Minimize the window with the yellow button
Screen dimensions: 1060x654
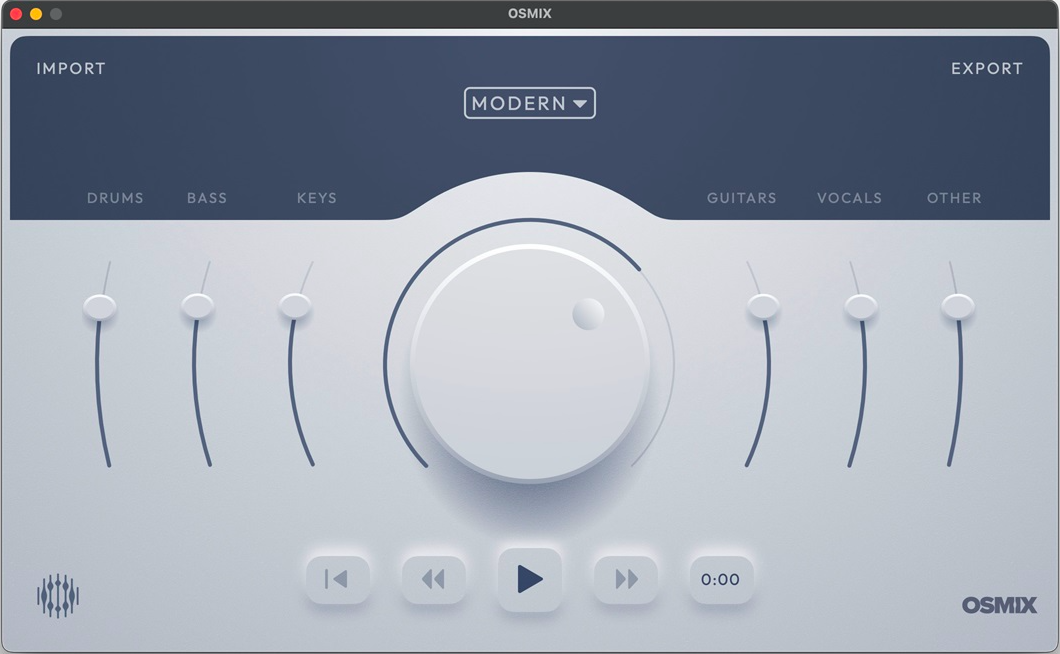(36, 14)
